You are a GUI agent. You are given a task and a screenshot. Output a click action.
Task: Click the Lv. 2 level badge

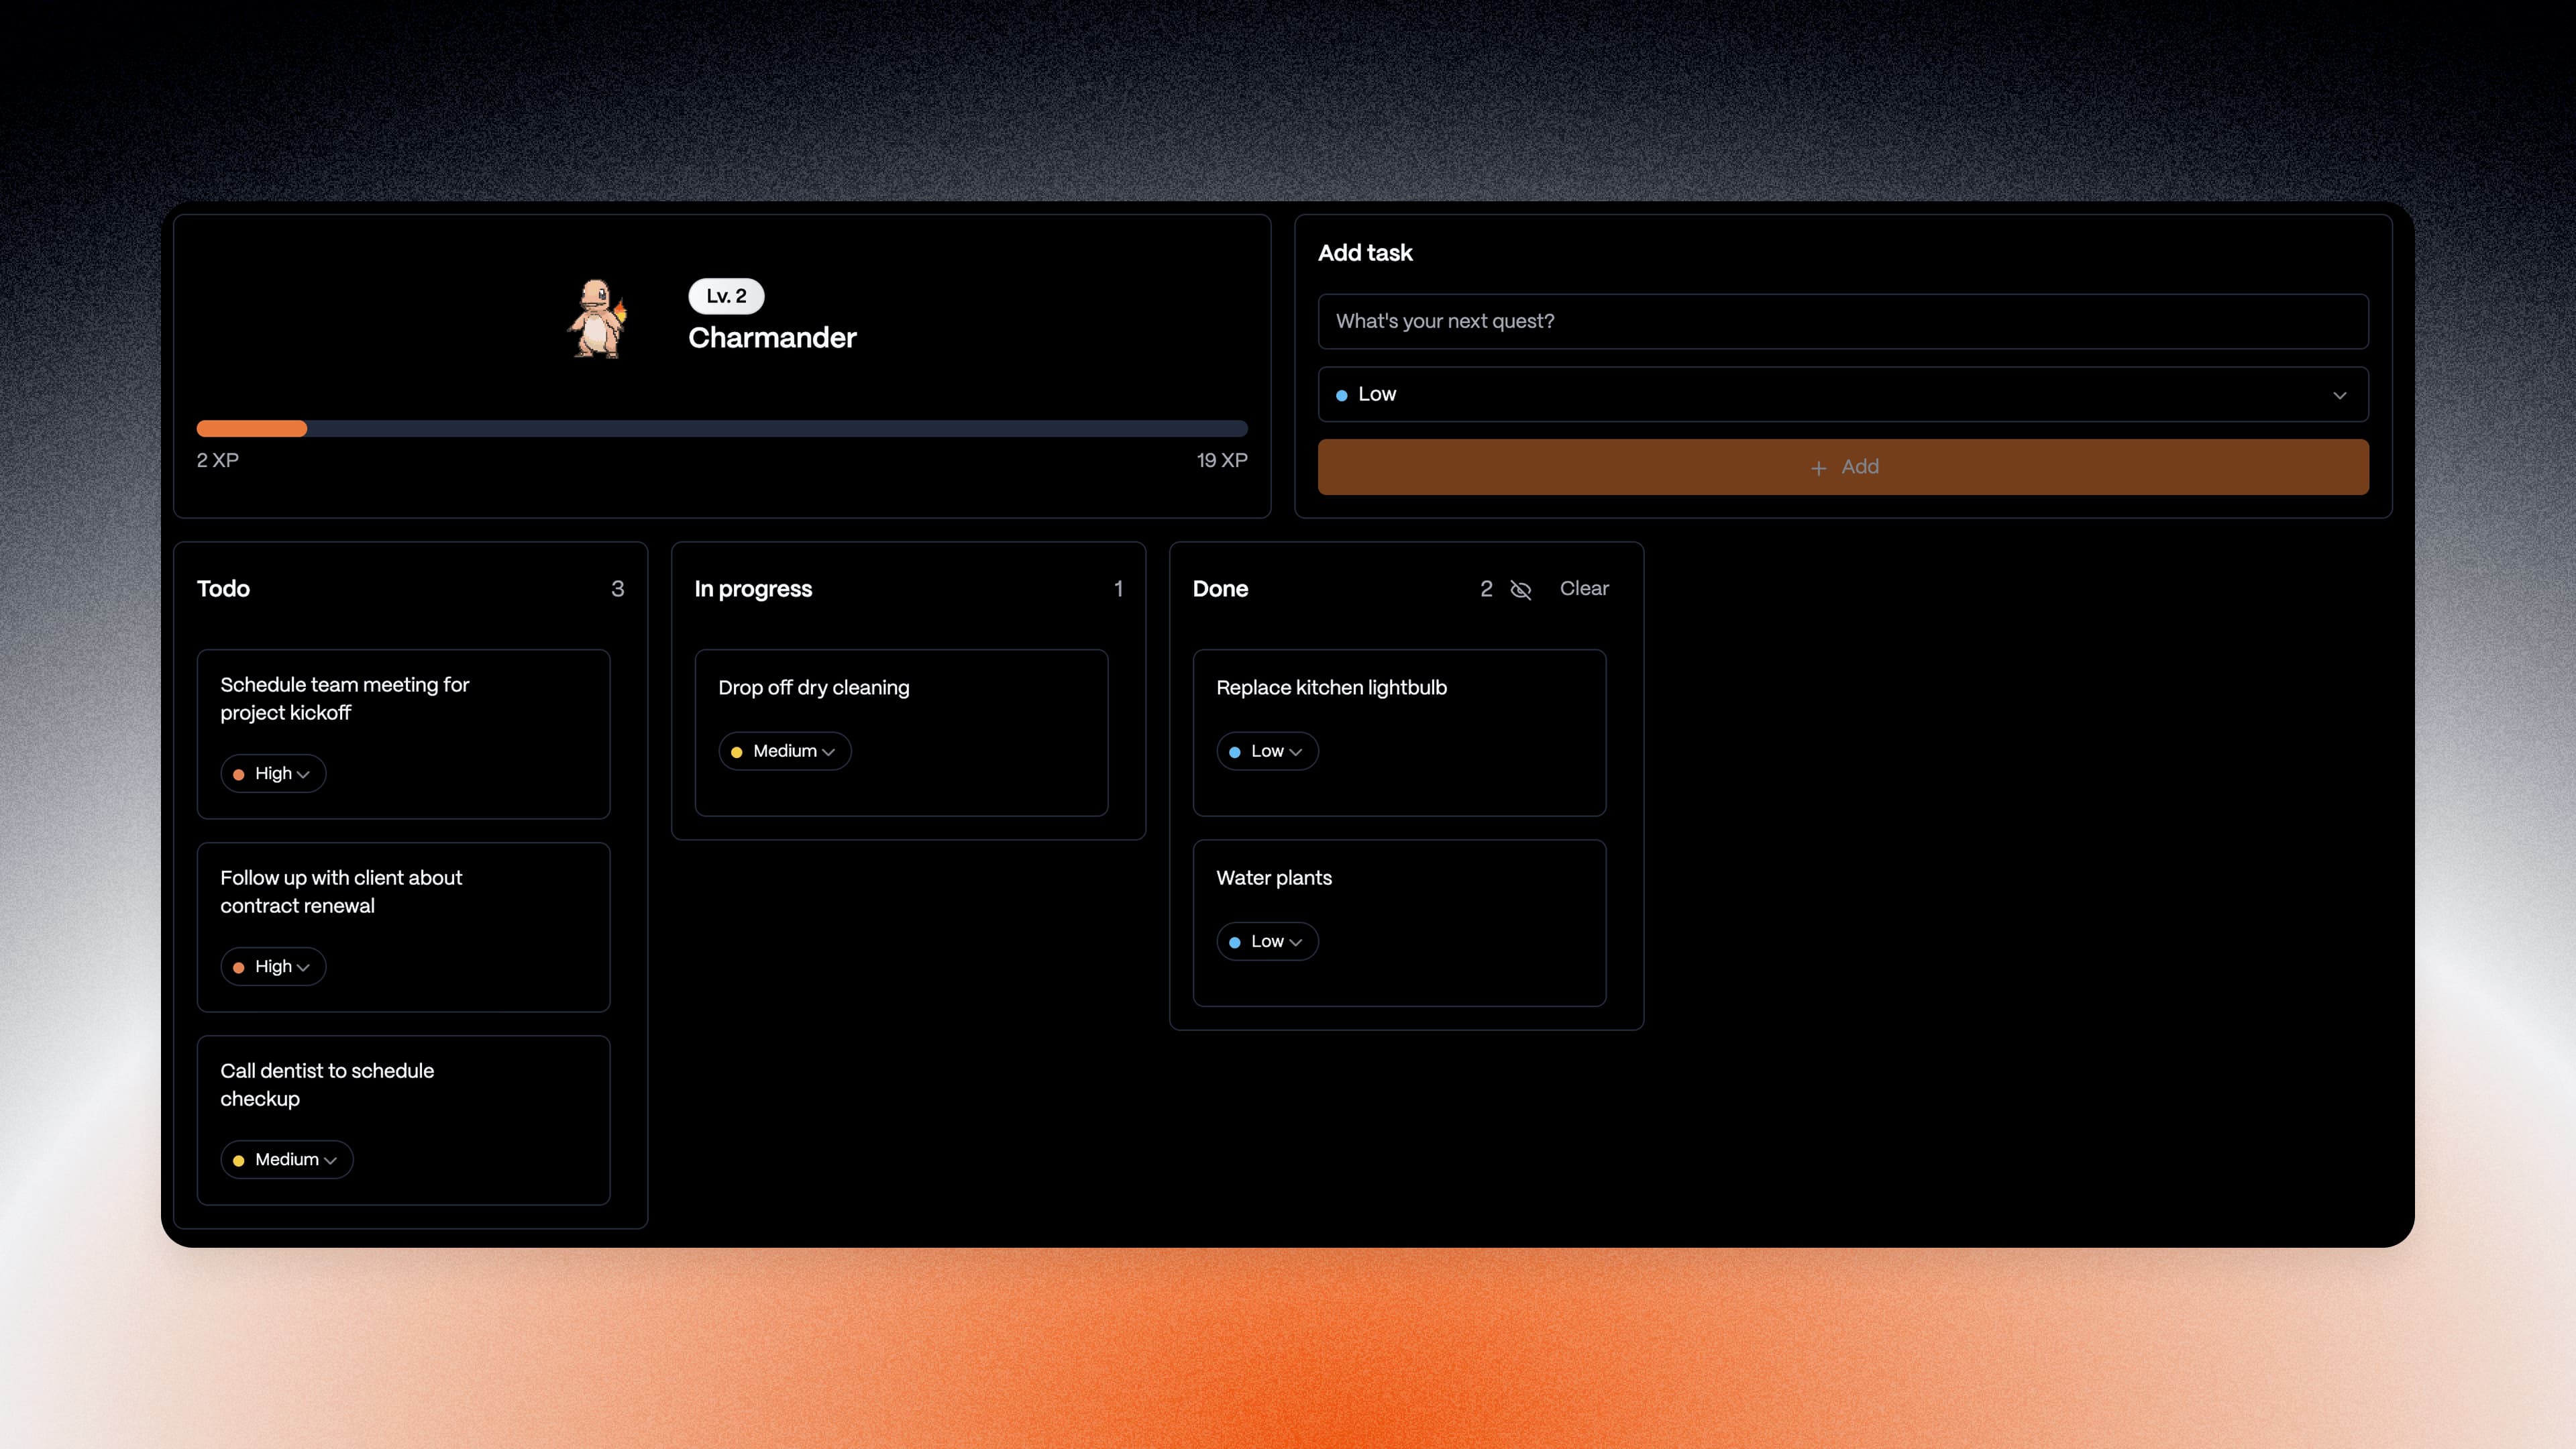(726, 296)
